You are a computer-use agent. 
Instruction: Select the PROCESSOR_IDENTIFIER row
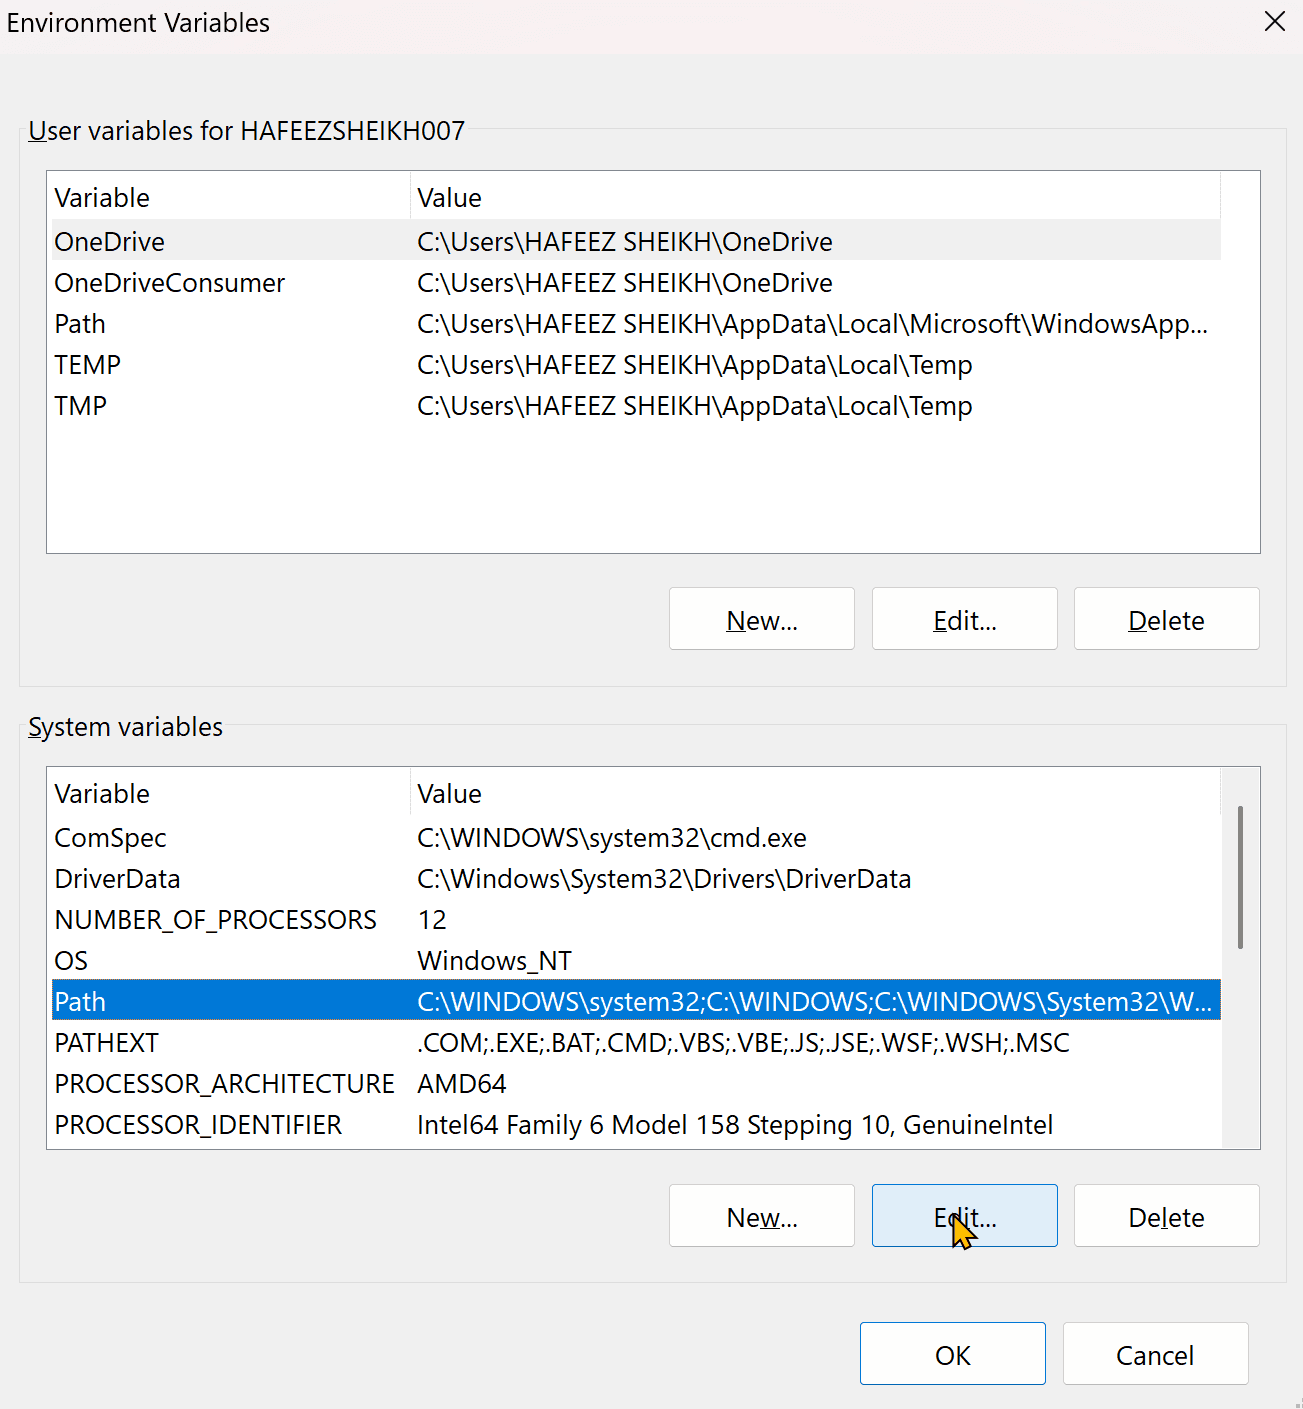point(636,1124)
